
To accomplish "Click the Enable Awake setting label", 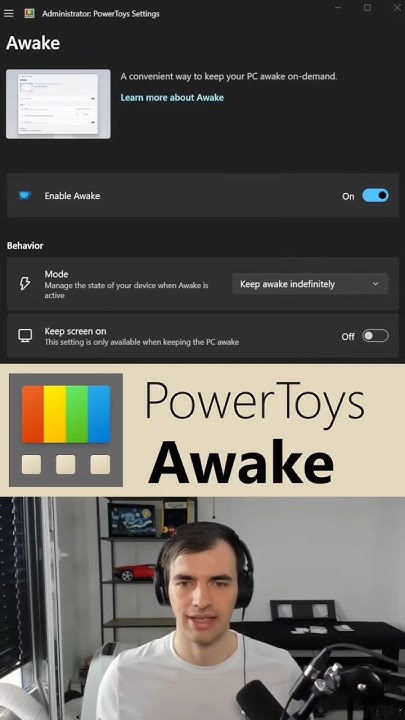I will pyautogui.click(x=72, y=196).
